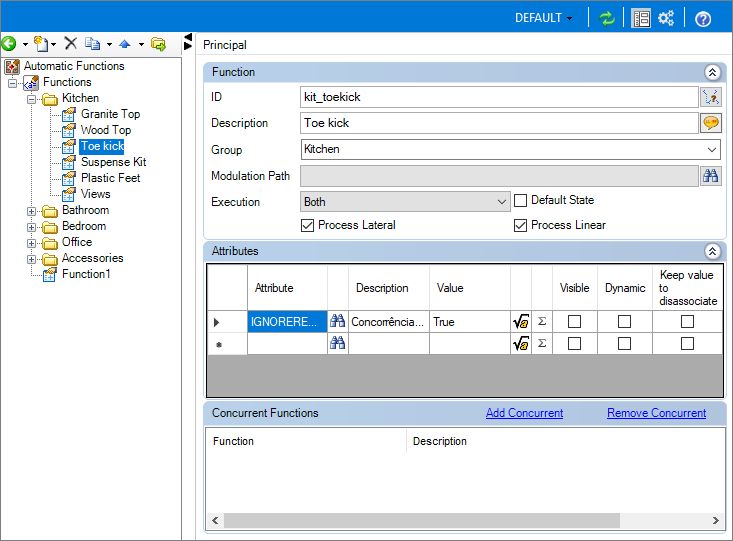Click the Remove Concurrent link
Screen dimensions: 733x541
point(656,413)
